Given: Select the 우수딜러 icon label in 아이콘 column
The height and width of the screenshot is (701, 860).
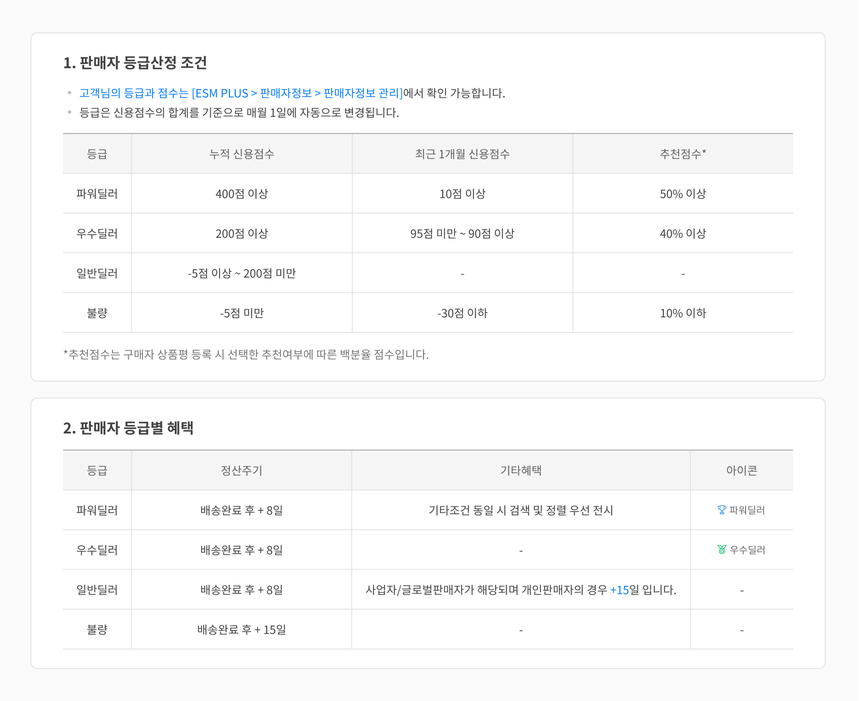Looking at the screenshot, I should [748, 549].
